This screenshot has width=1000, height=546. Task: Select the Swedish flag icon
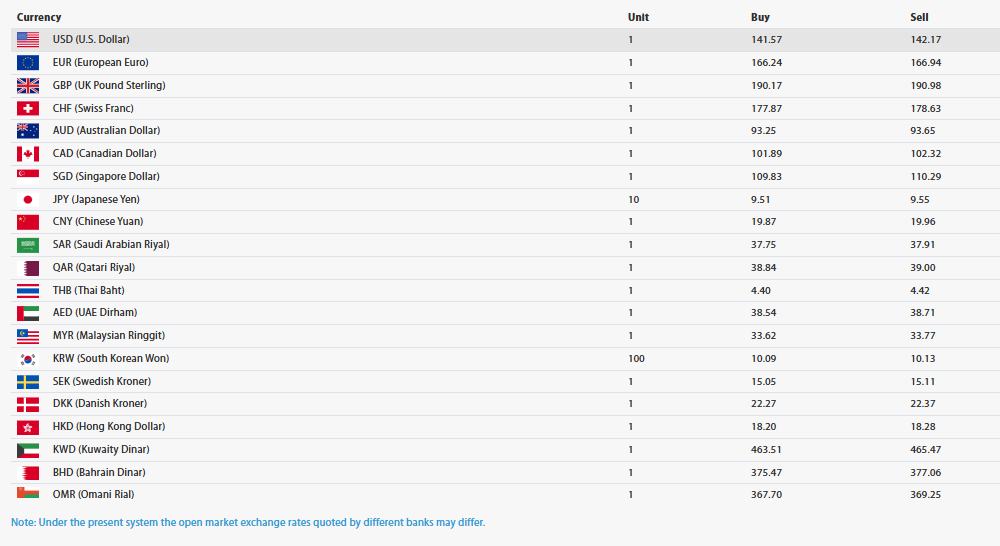(28, 382)
